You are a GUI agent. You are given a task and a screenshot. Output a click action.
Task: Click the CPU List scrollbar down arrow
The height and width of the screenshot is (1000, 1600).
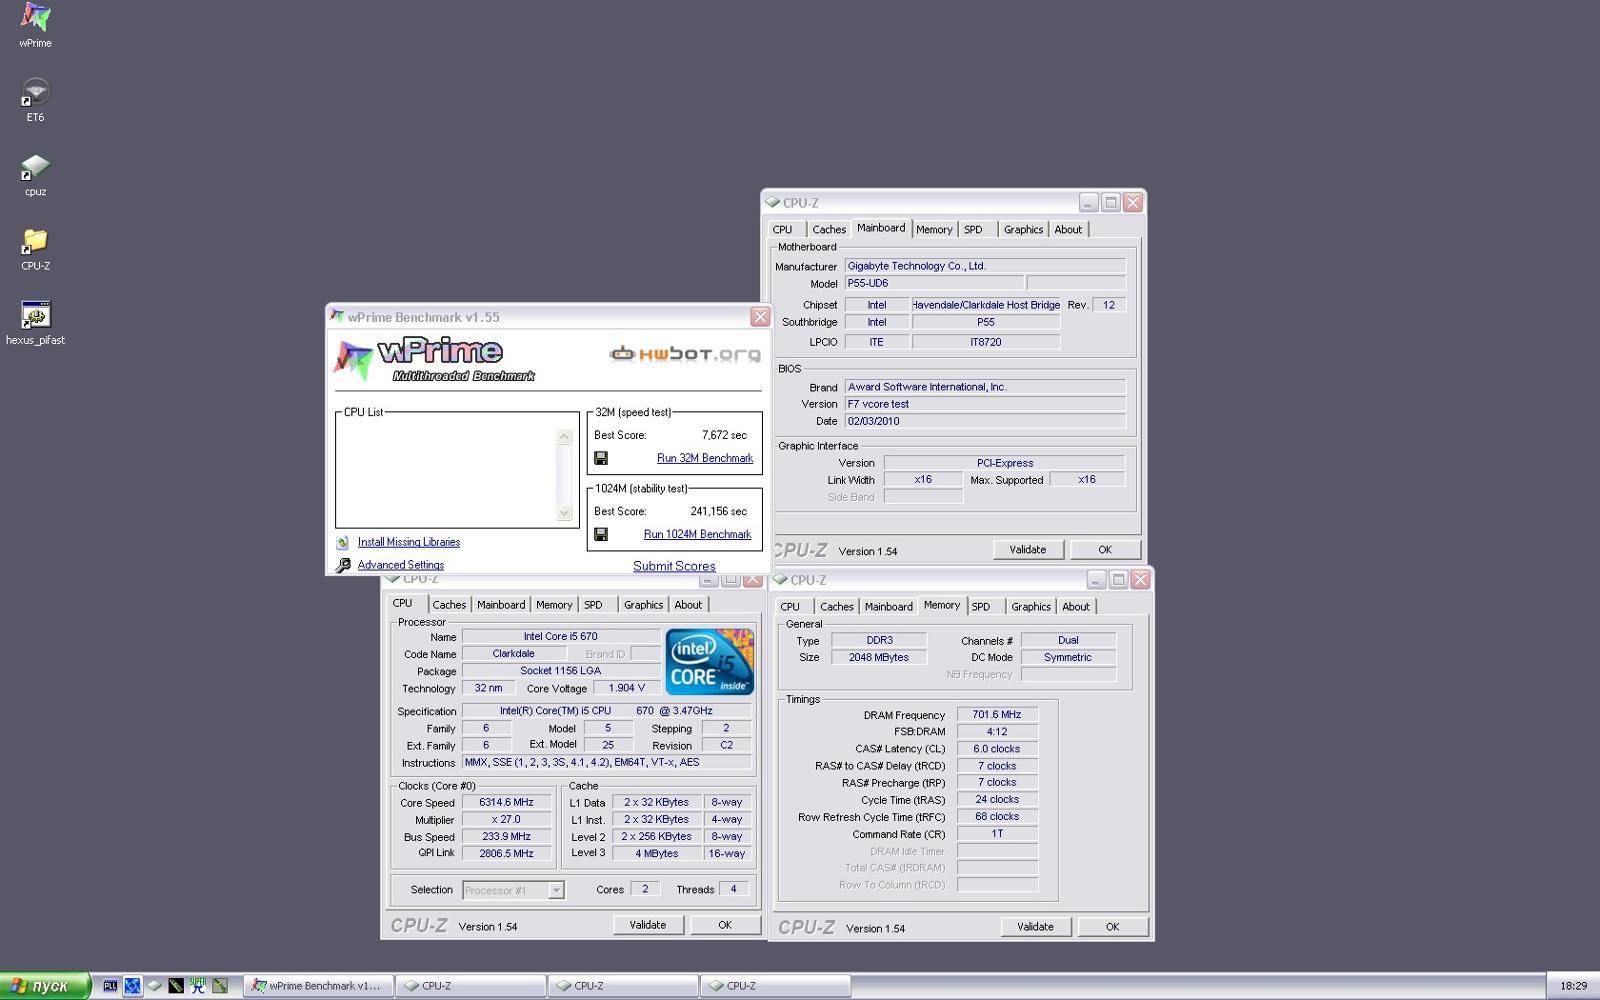tap(564, 513)
